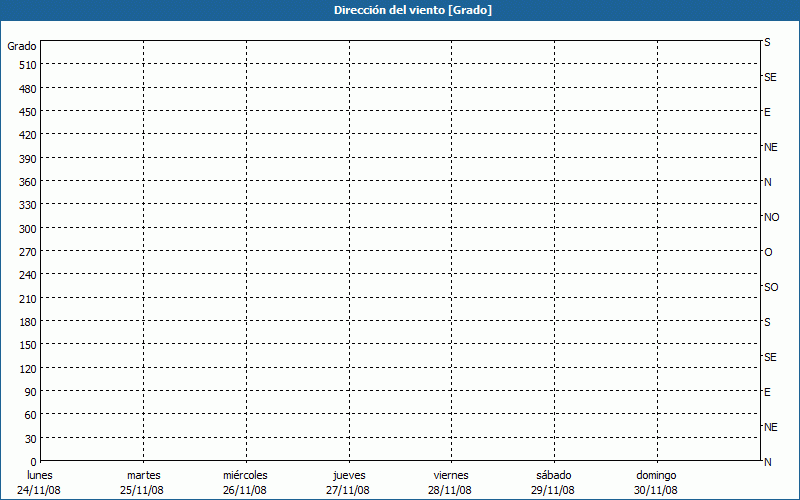Screen dimensions: 800x500
Task: Click the NO wind direction label
Action: pyautogui.click(x=771, y=217)
